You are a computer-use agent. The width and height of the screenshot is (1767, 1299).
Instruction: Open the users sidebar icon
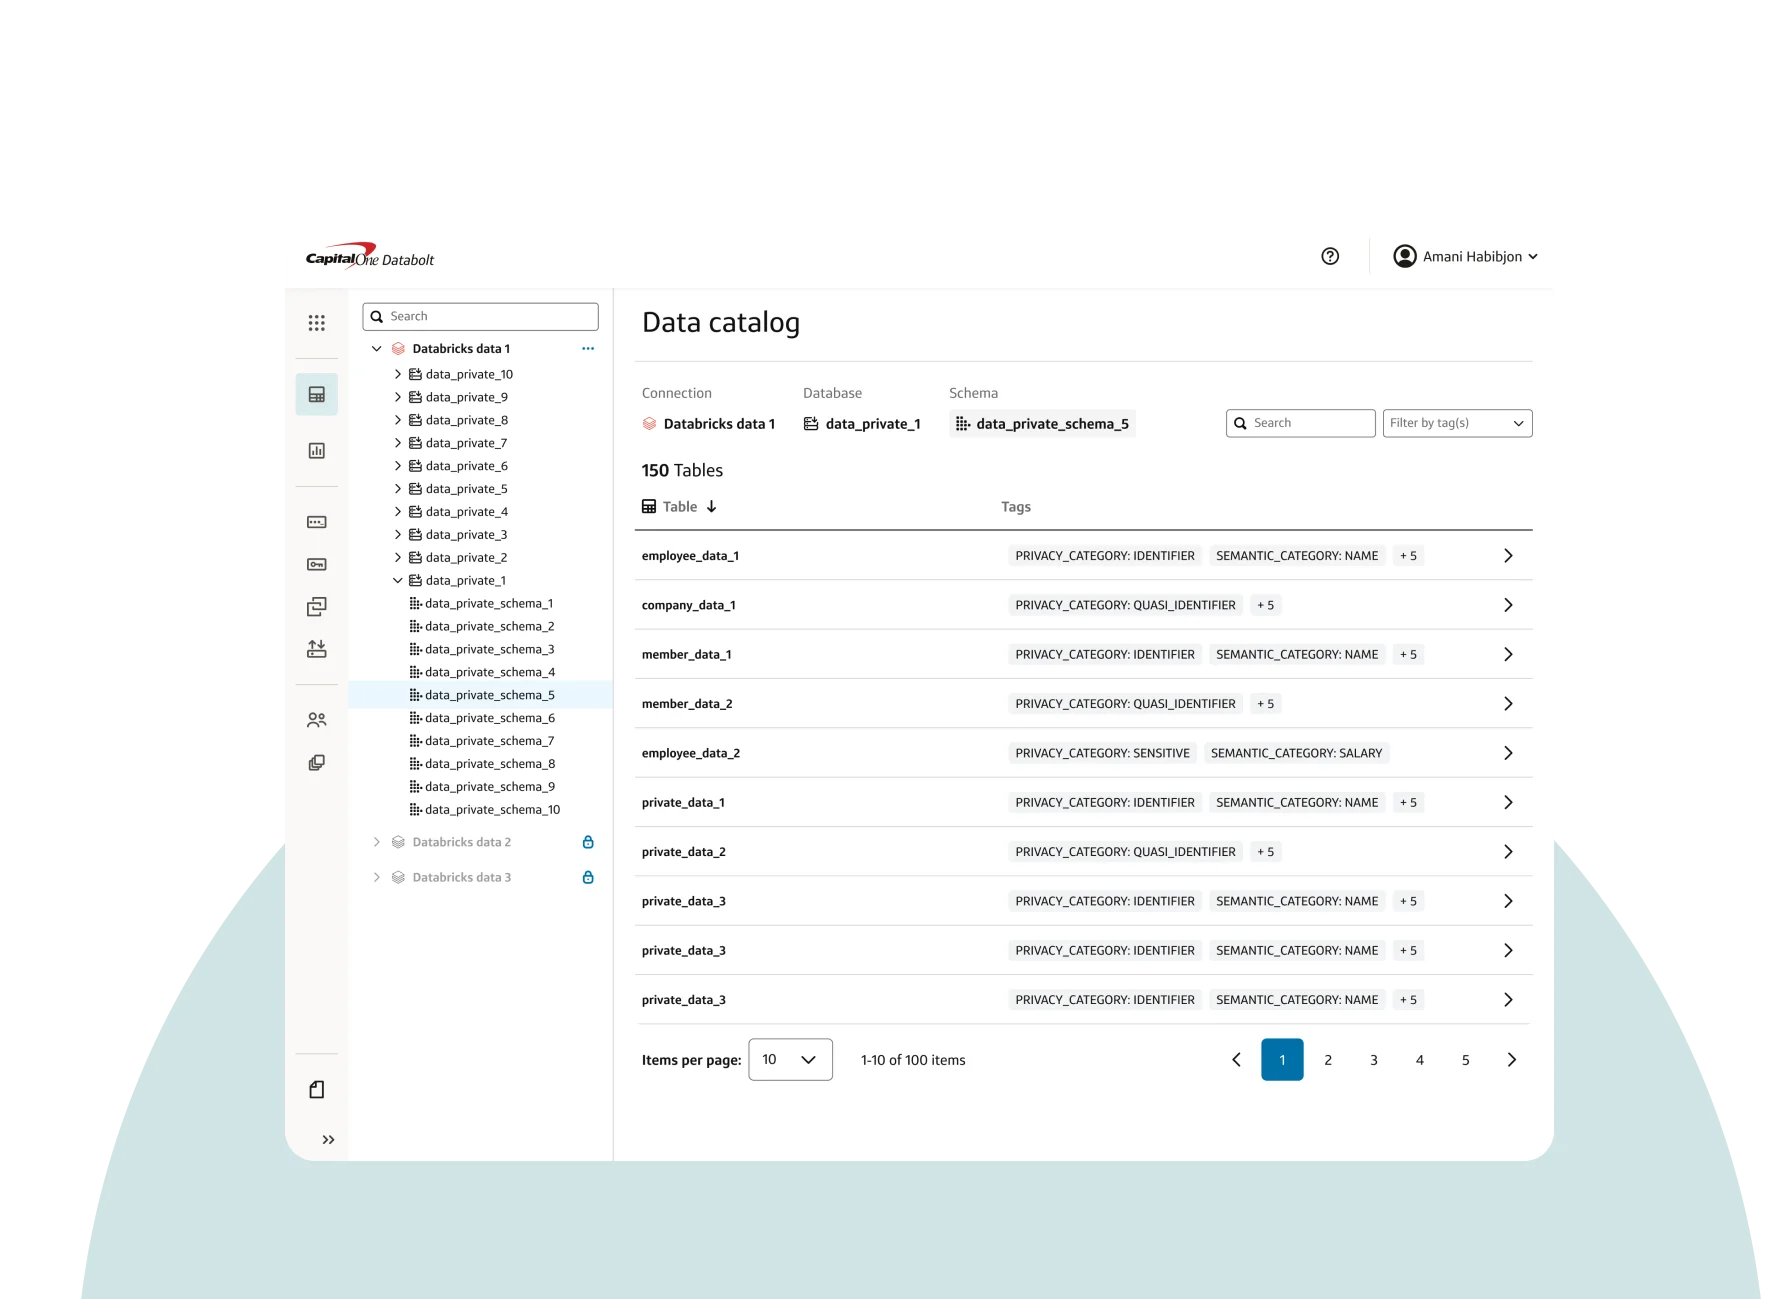pyautogui.click(x=316, y=720)
